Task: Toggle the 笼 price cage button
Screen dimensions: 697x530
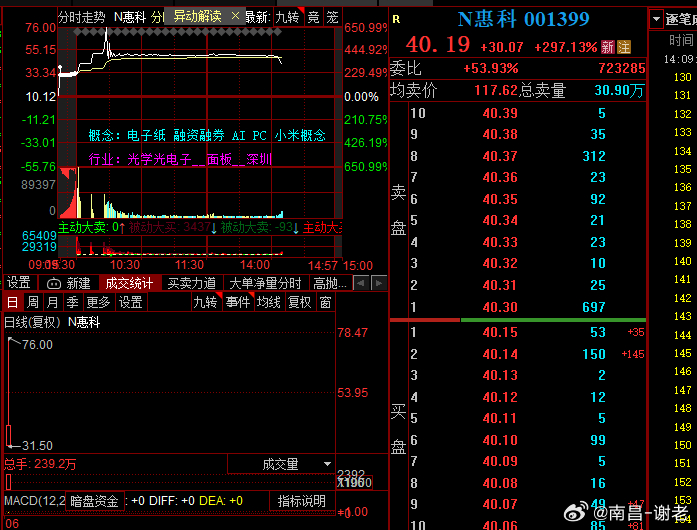Action: click(x=332, y=17)
